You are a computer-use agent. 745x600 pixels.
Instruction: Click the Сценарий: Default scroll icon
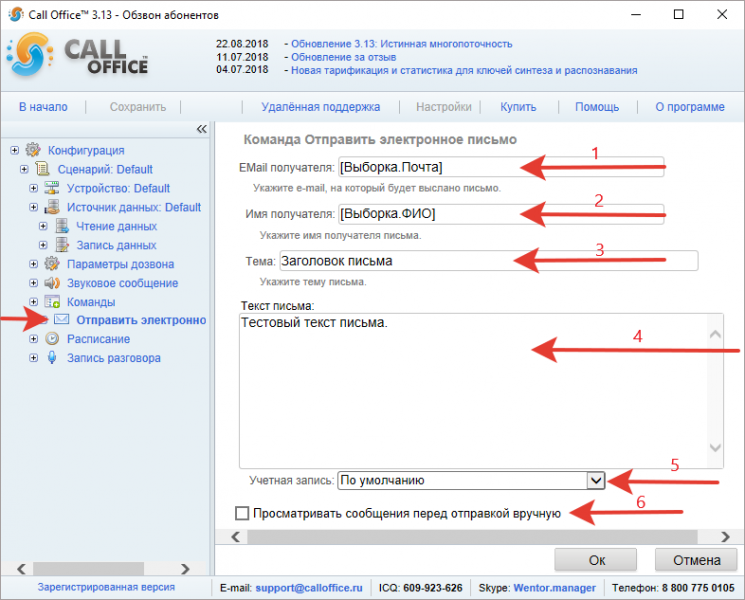pyautogui.click(x=43, y=169)
